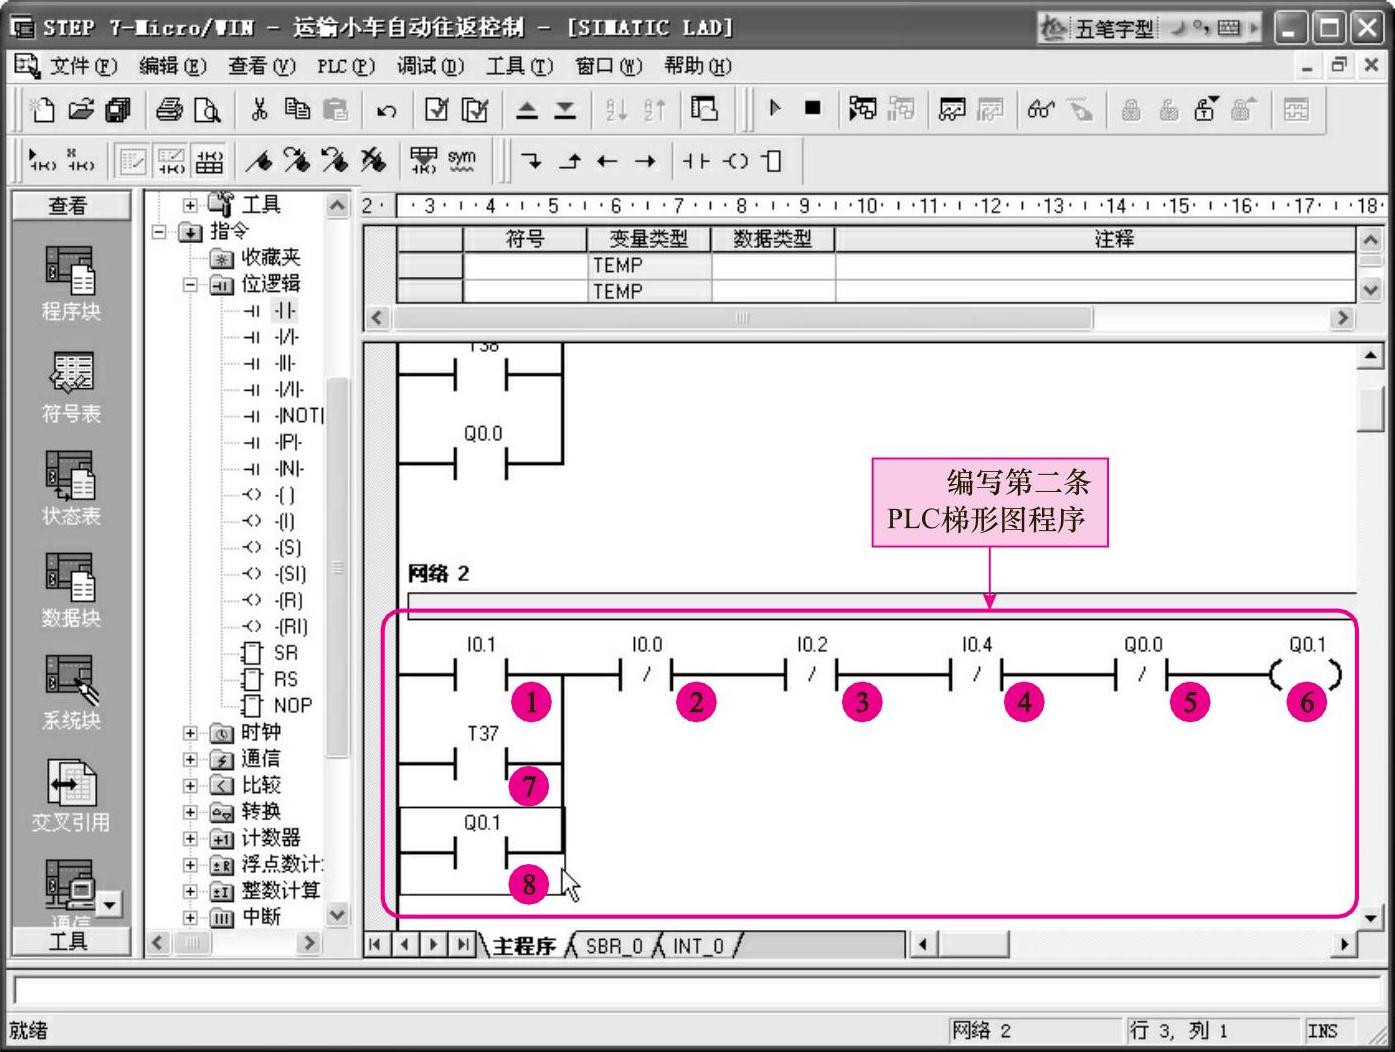Viewport: 1395px width, 1052px height.
Task: Click the Options window icon in the toolbar
Action: (705, 109)
